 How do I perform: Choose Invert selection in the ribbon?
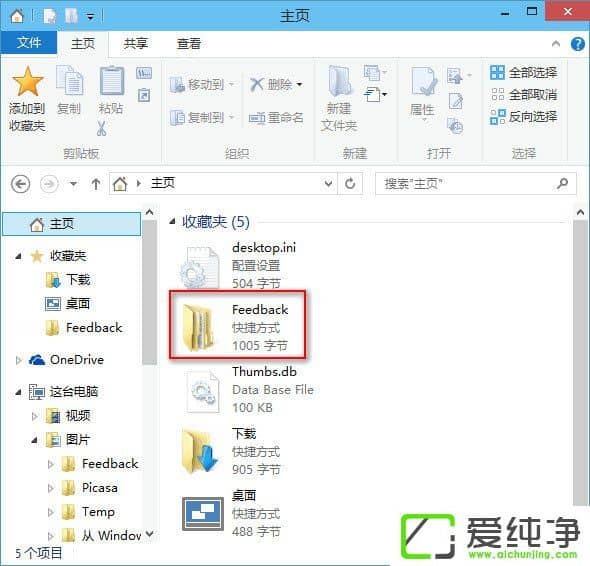click(523, 117)
